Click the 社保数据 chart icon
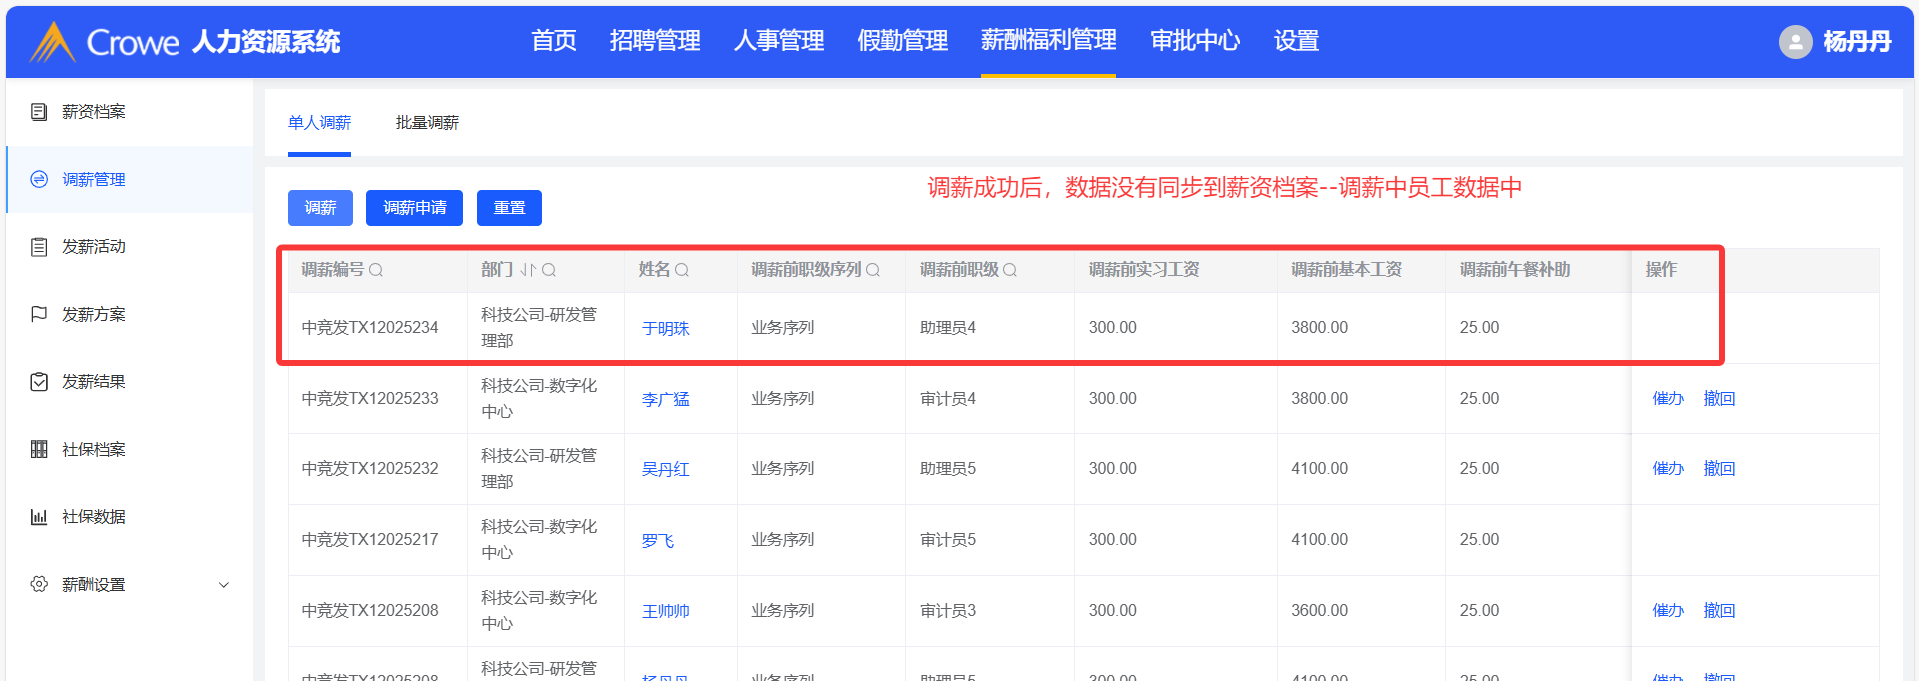The height and width of the screenshot is (681, 1919). tap(39, 517)
